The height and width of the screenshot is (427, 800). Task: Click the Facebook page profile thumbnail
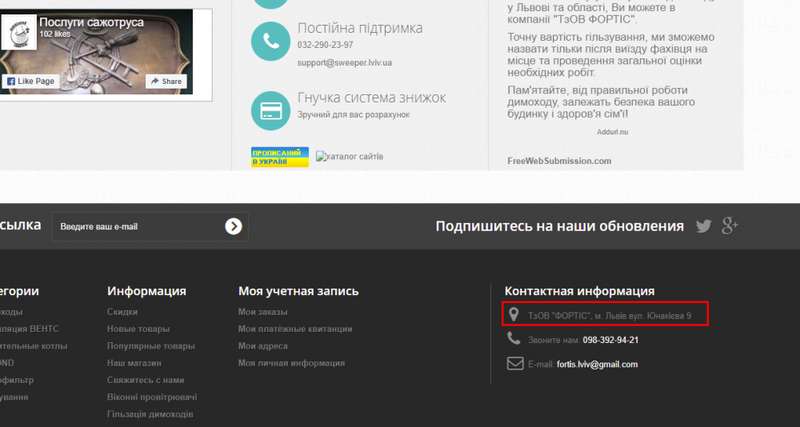pos(19,33)
